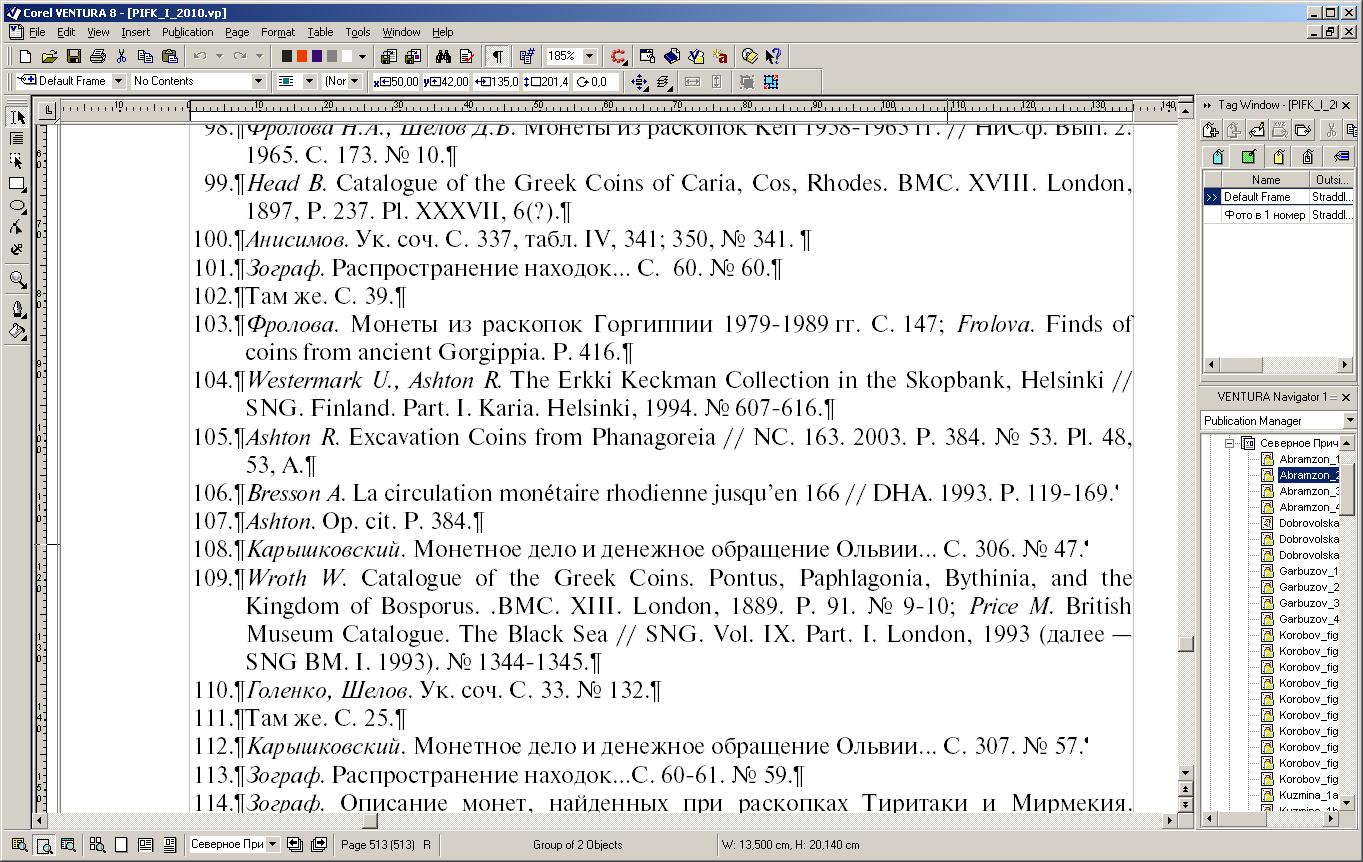Select the dashed-frame pick tool

coord(17,161)
